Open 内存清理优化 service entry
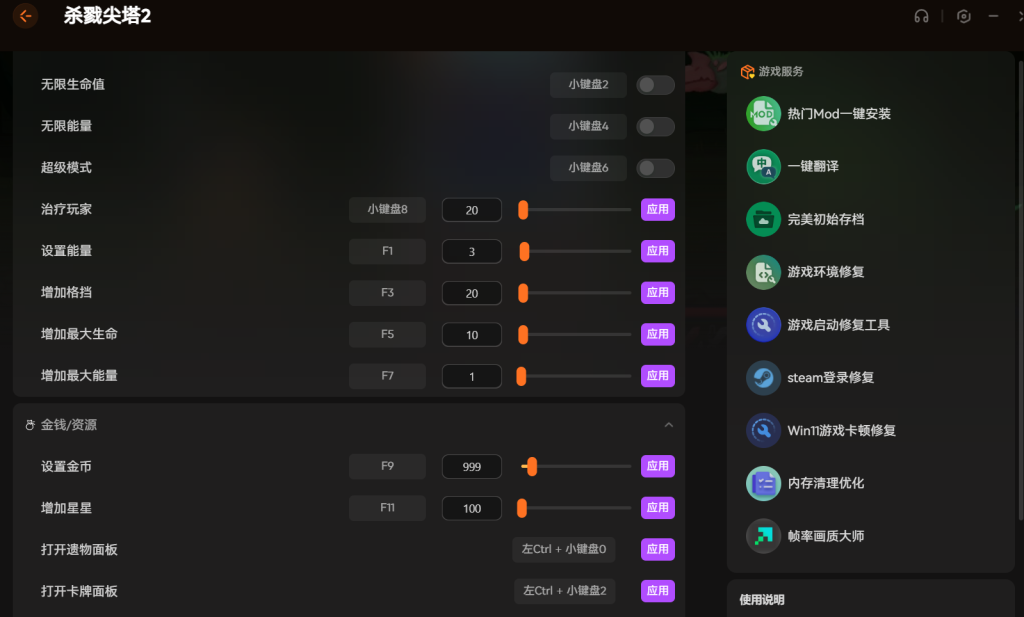1024x617 pixels. click(825, 483)
